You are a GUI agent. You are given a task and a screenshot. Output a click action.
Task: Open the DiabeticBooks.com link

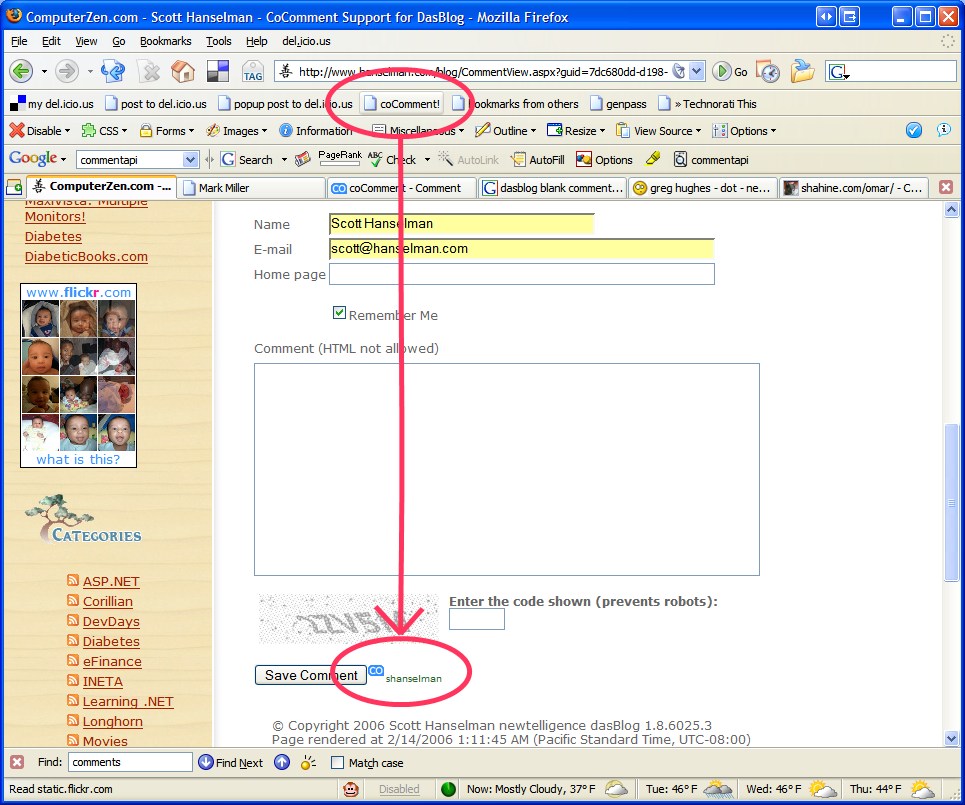point(86,256)
